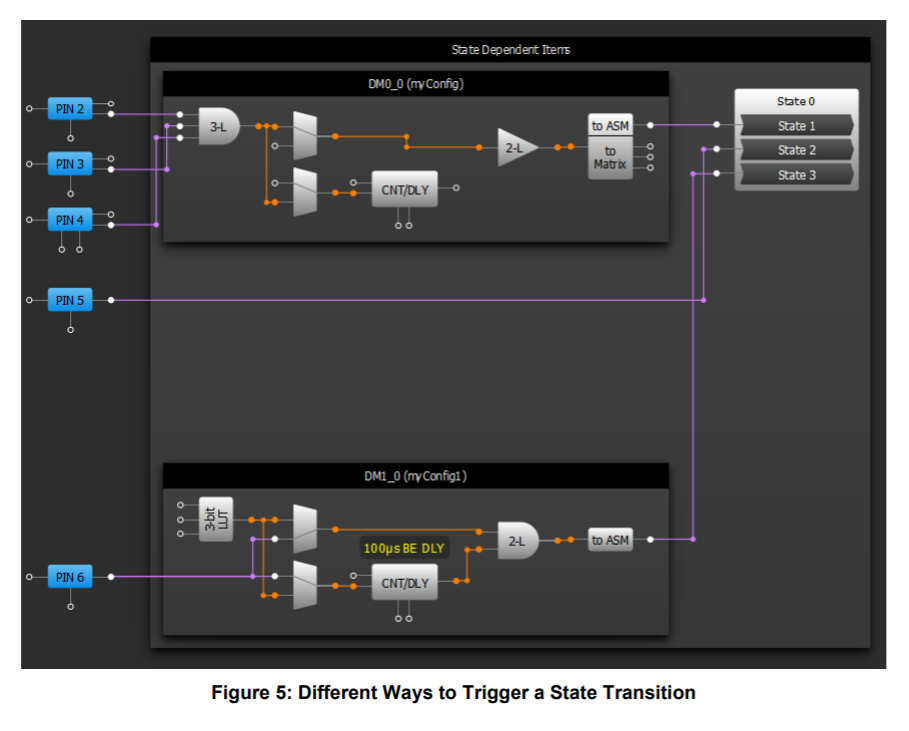Select the PIN 2 block
This screenshot has height=731, width=909.
tap(70, 108)
